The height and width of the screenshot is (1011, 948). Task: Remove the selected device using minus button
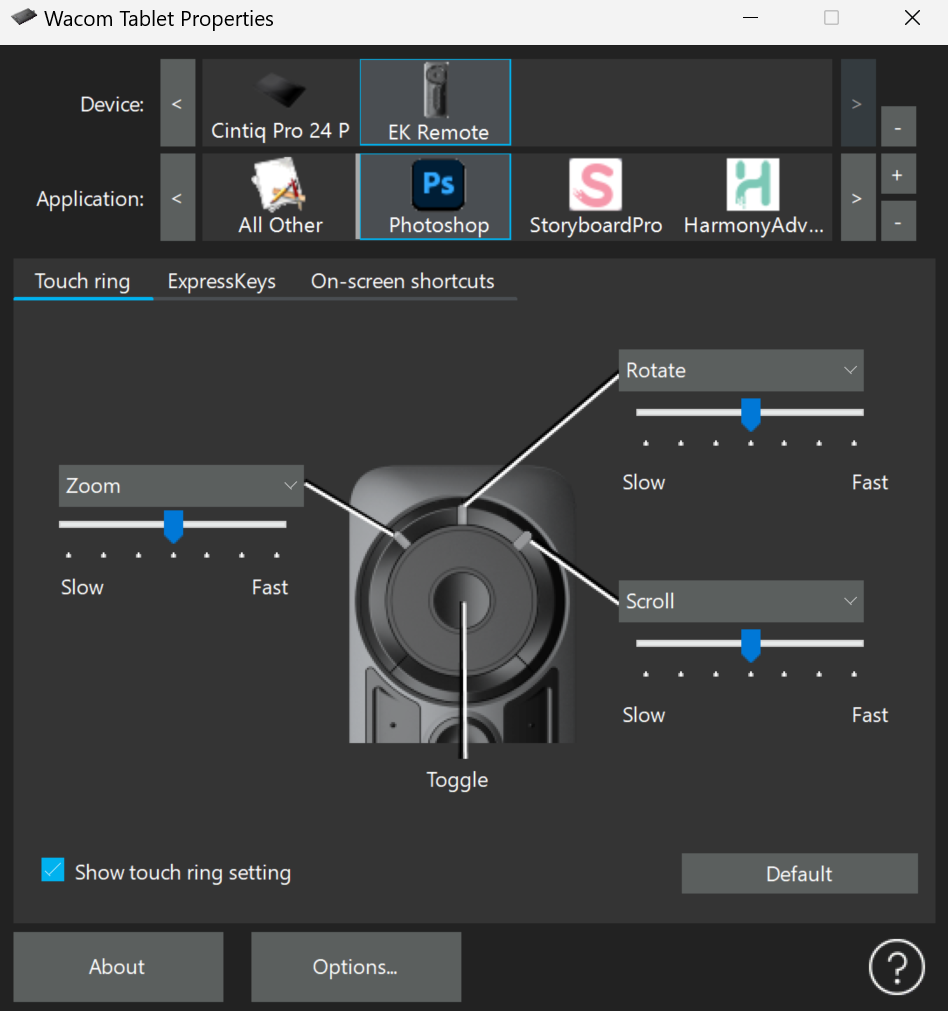click(x=898, y=127)
